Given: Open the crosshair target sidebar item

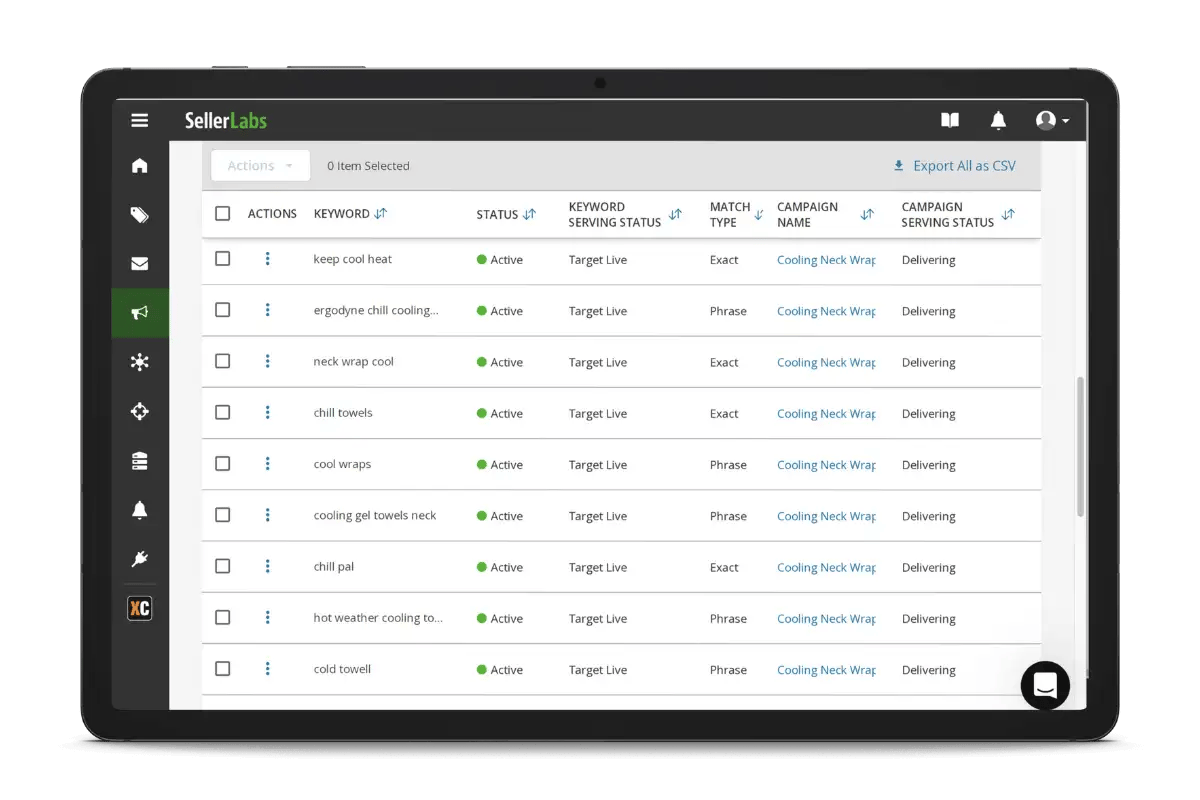Looking at the screenshot, I should coord(140,411).
